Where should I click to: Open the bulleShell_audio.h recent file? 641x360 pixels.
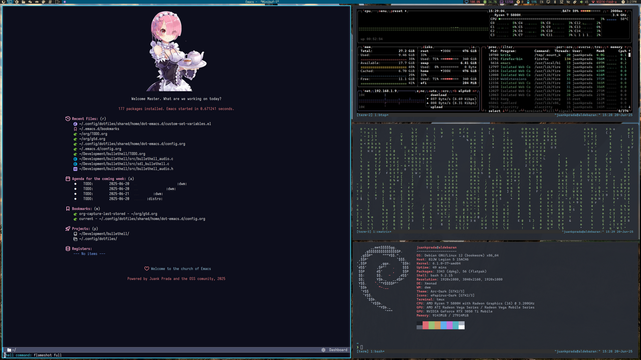(126, 168)
